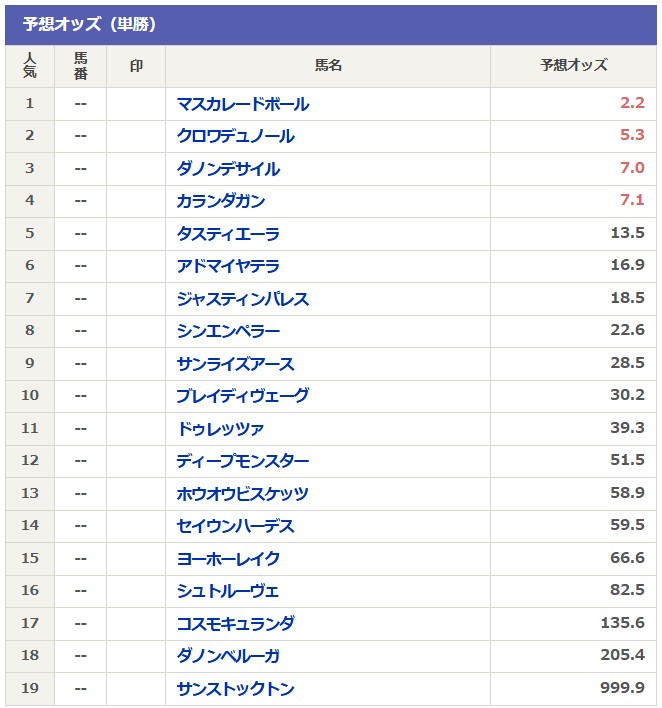
Task: Click アドマイヤテラ horse name
Action: coord(228,266)
